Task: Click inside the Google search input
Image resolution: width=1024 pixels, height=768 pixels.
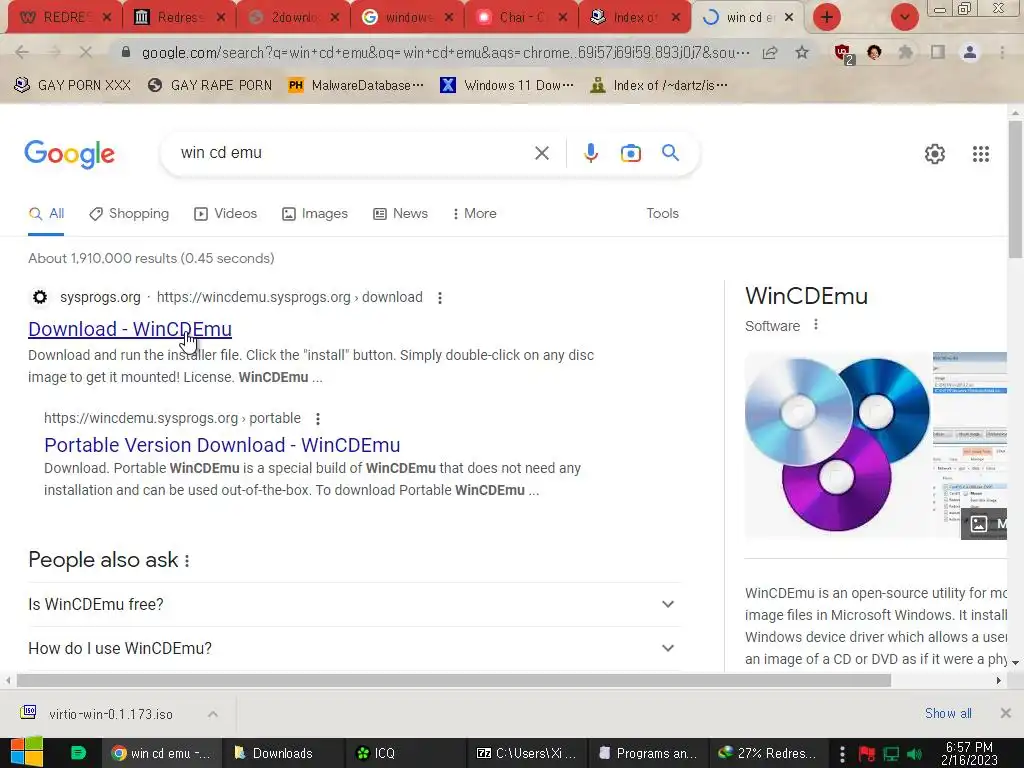Action: click(x=353, y=153)
